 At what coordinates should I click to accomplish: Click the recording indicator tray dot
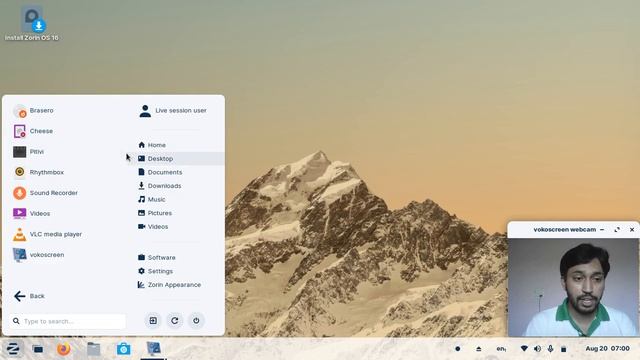(x=458, y=349)
